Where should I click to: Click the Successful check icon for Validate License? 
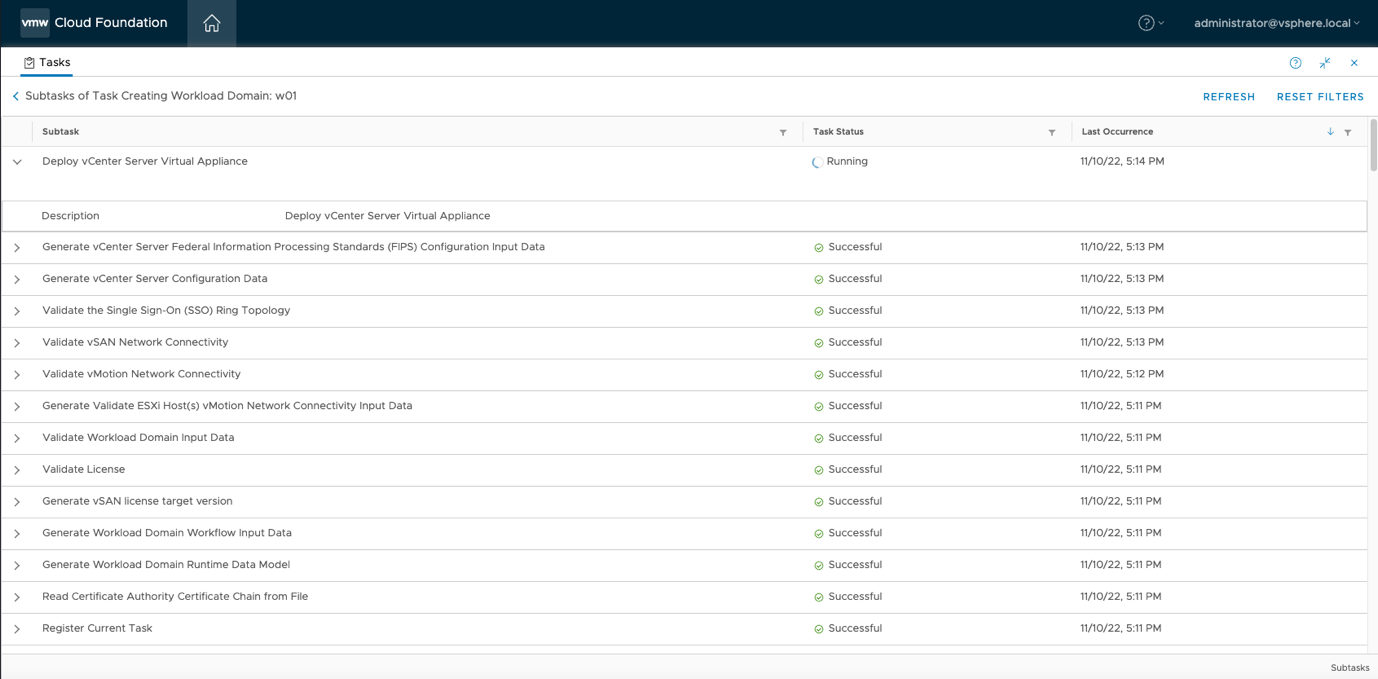click(819, 470)
